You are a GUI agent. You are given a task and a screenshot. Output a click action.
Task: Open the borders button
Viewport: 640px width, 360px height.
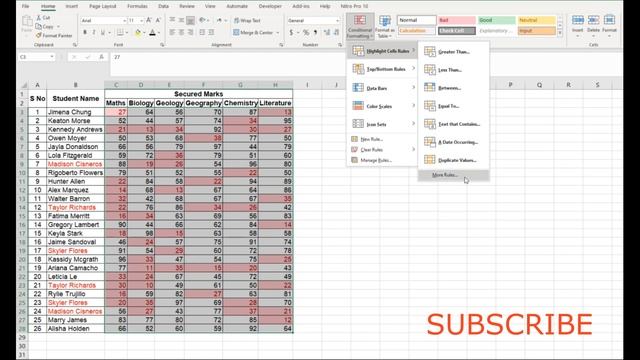(x=120, y=32)
